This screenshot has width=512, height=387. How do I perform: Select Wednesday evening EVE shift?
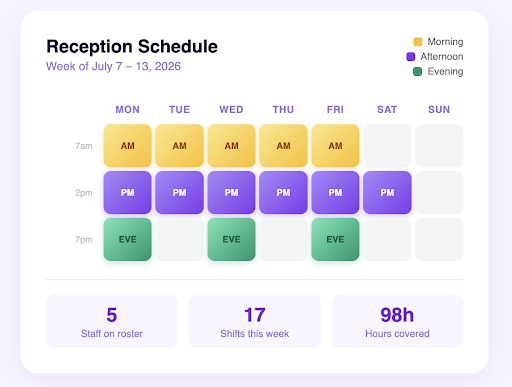pyautogui.click(x=231, y=239)
